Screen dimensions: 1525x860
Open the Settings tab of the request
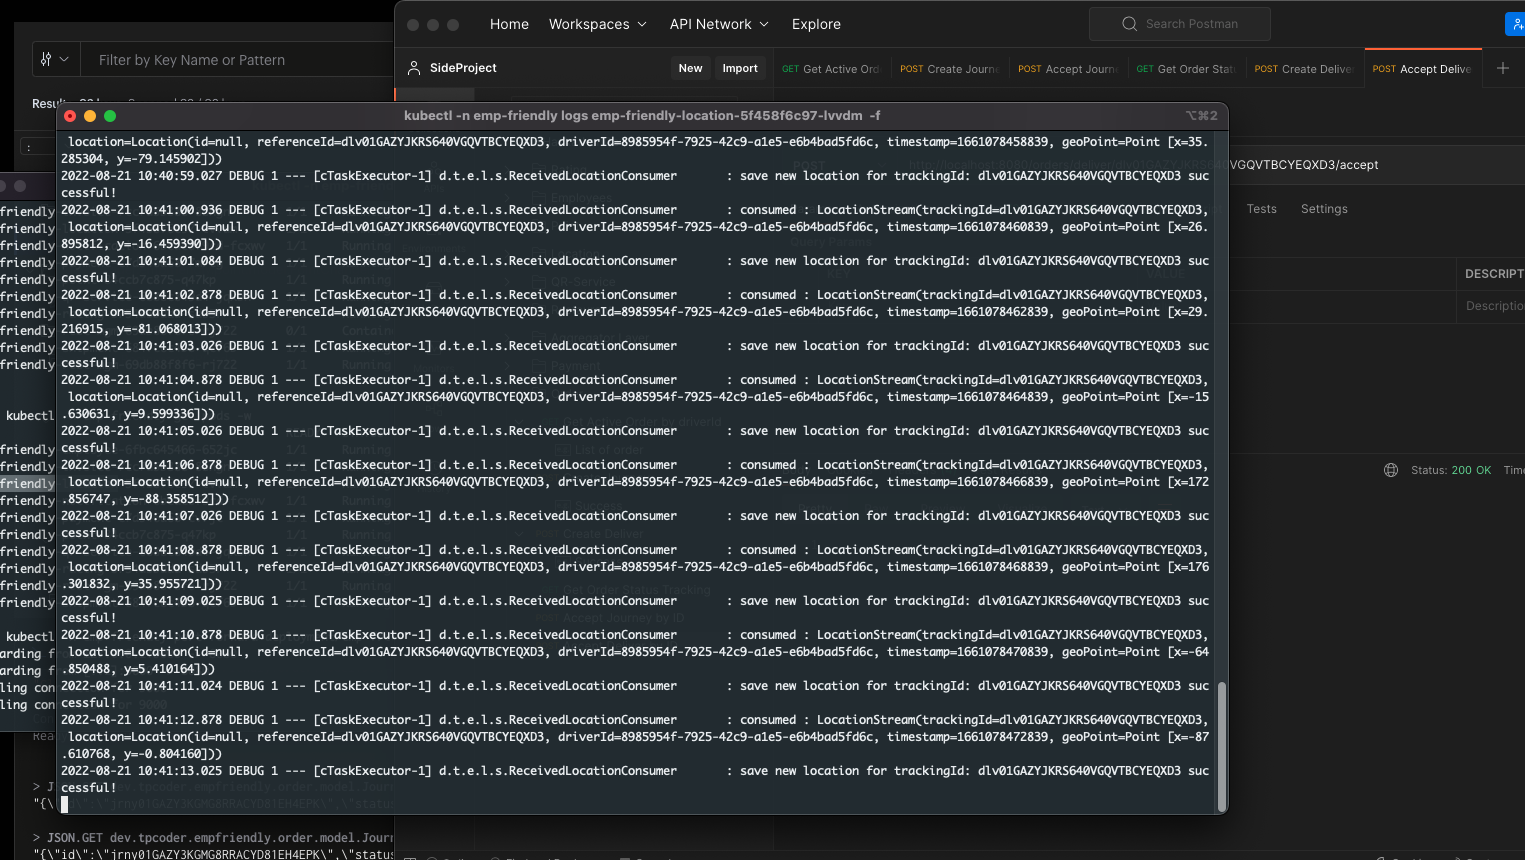[1324, 209]
